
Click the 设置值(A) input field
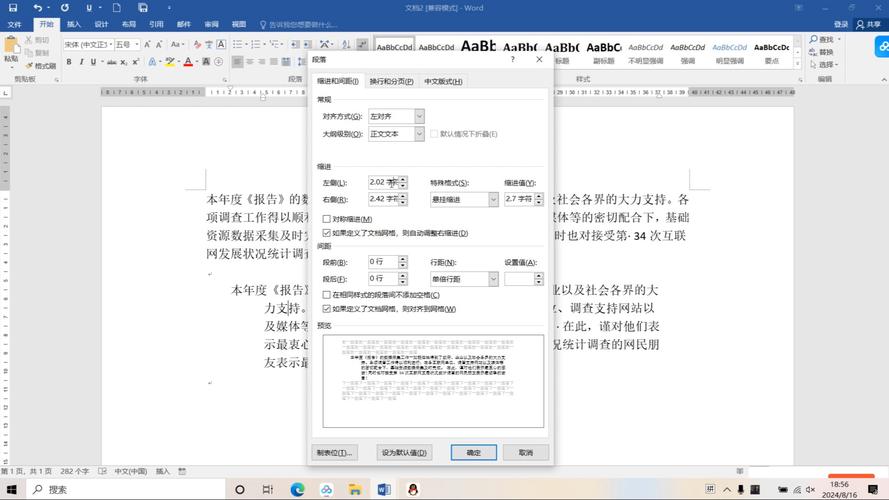click(x=519, y=279)
